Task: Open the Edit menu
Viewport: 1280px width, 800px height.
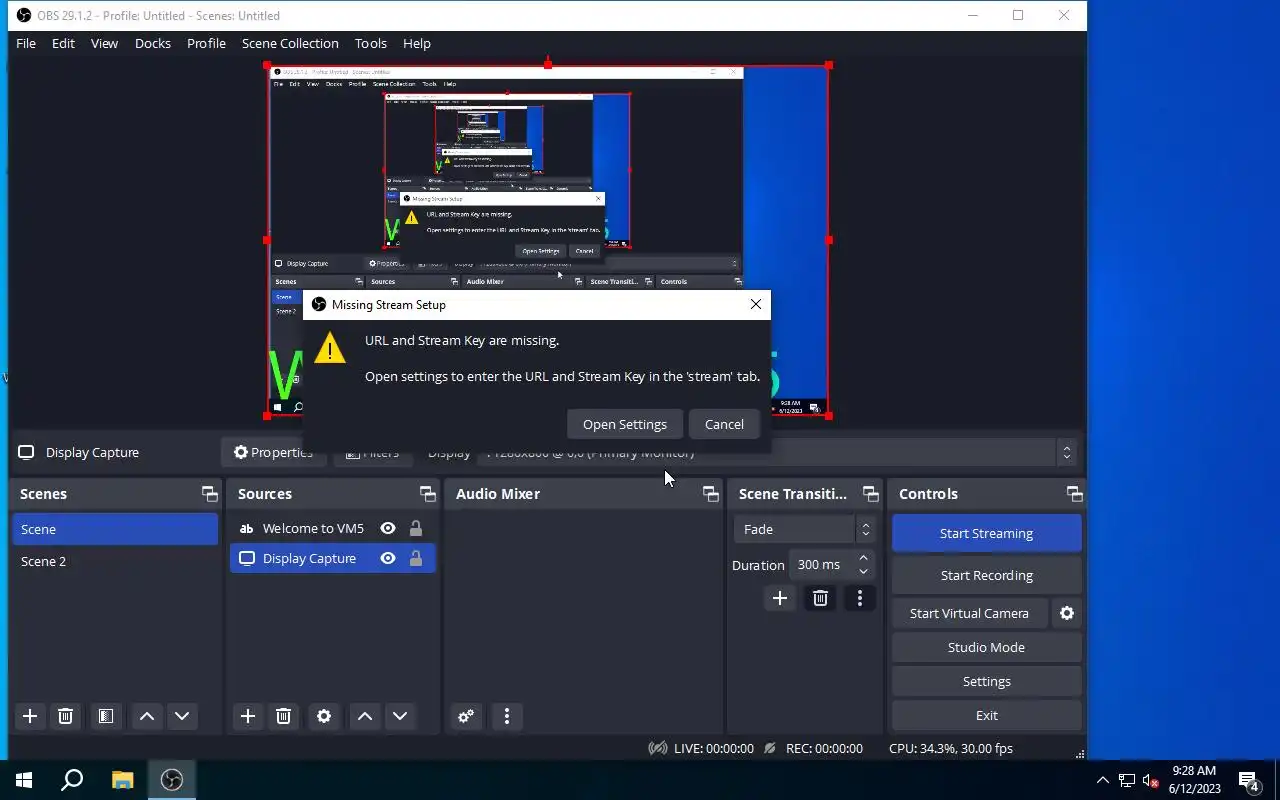Action: tap(63, 43)
